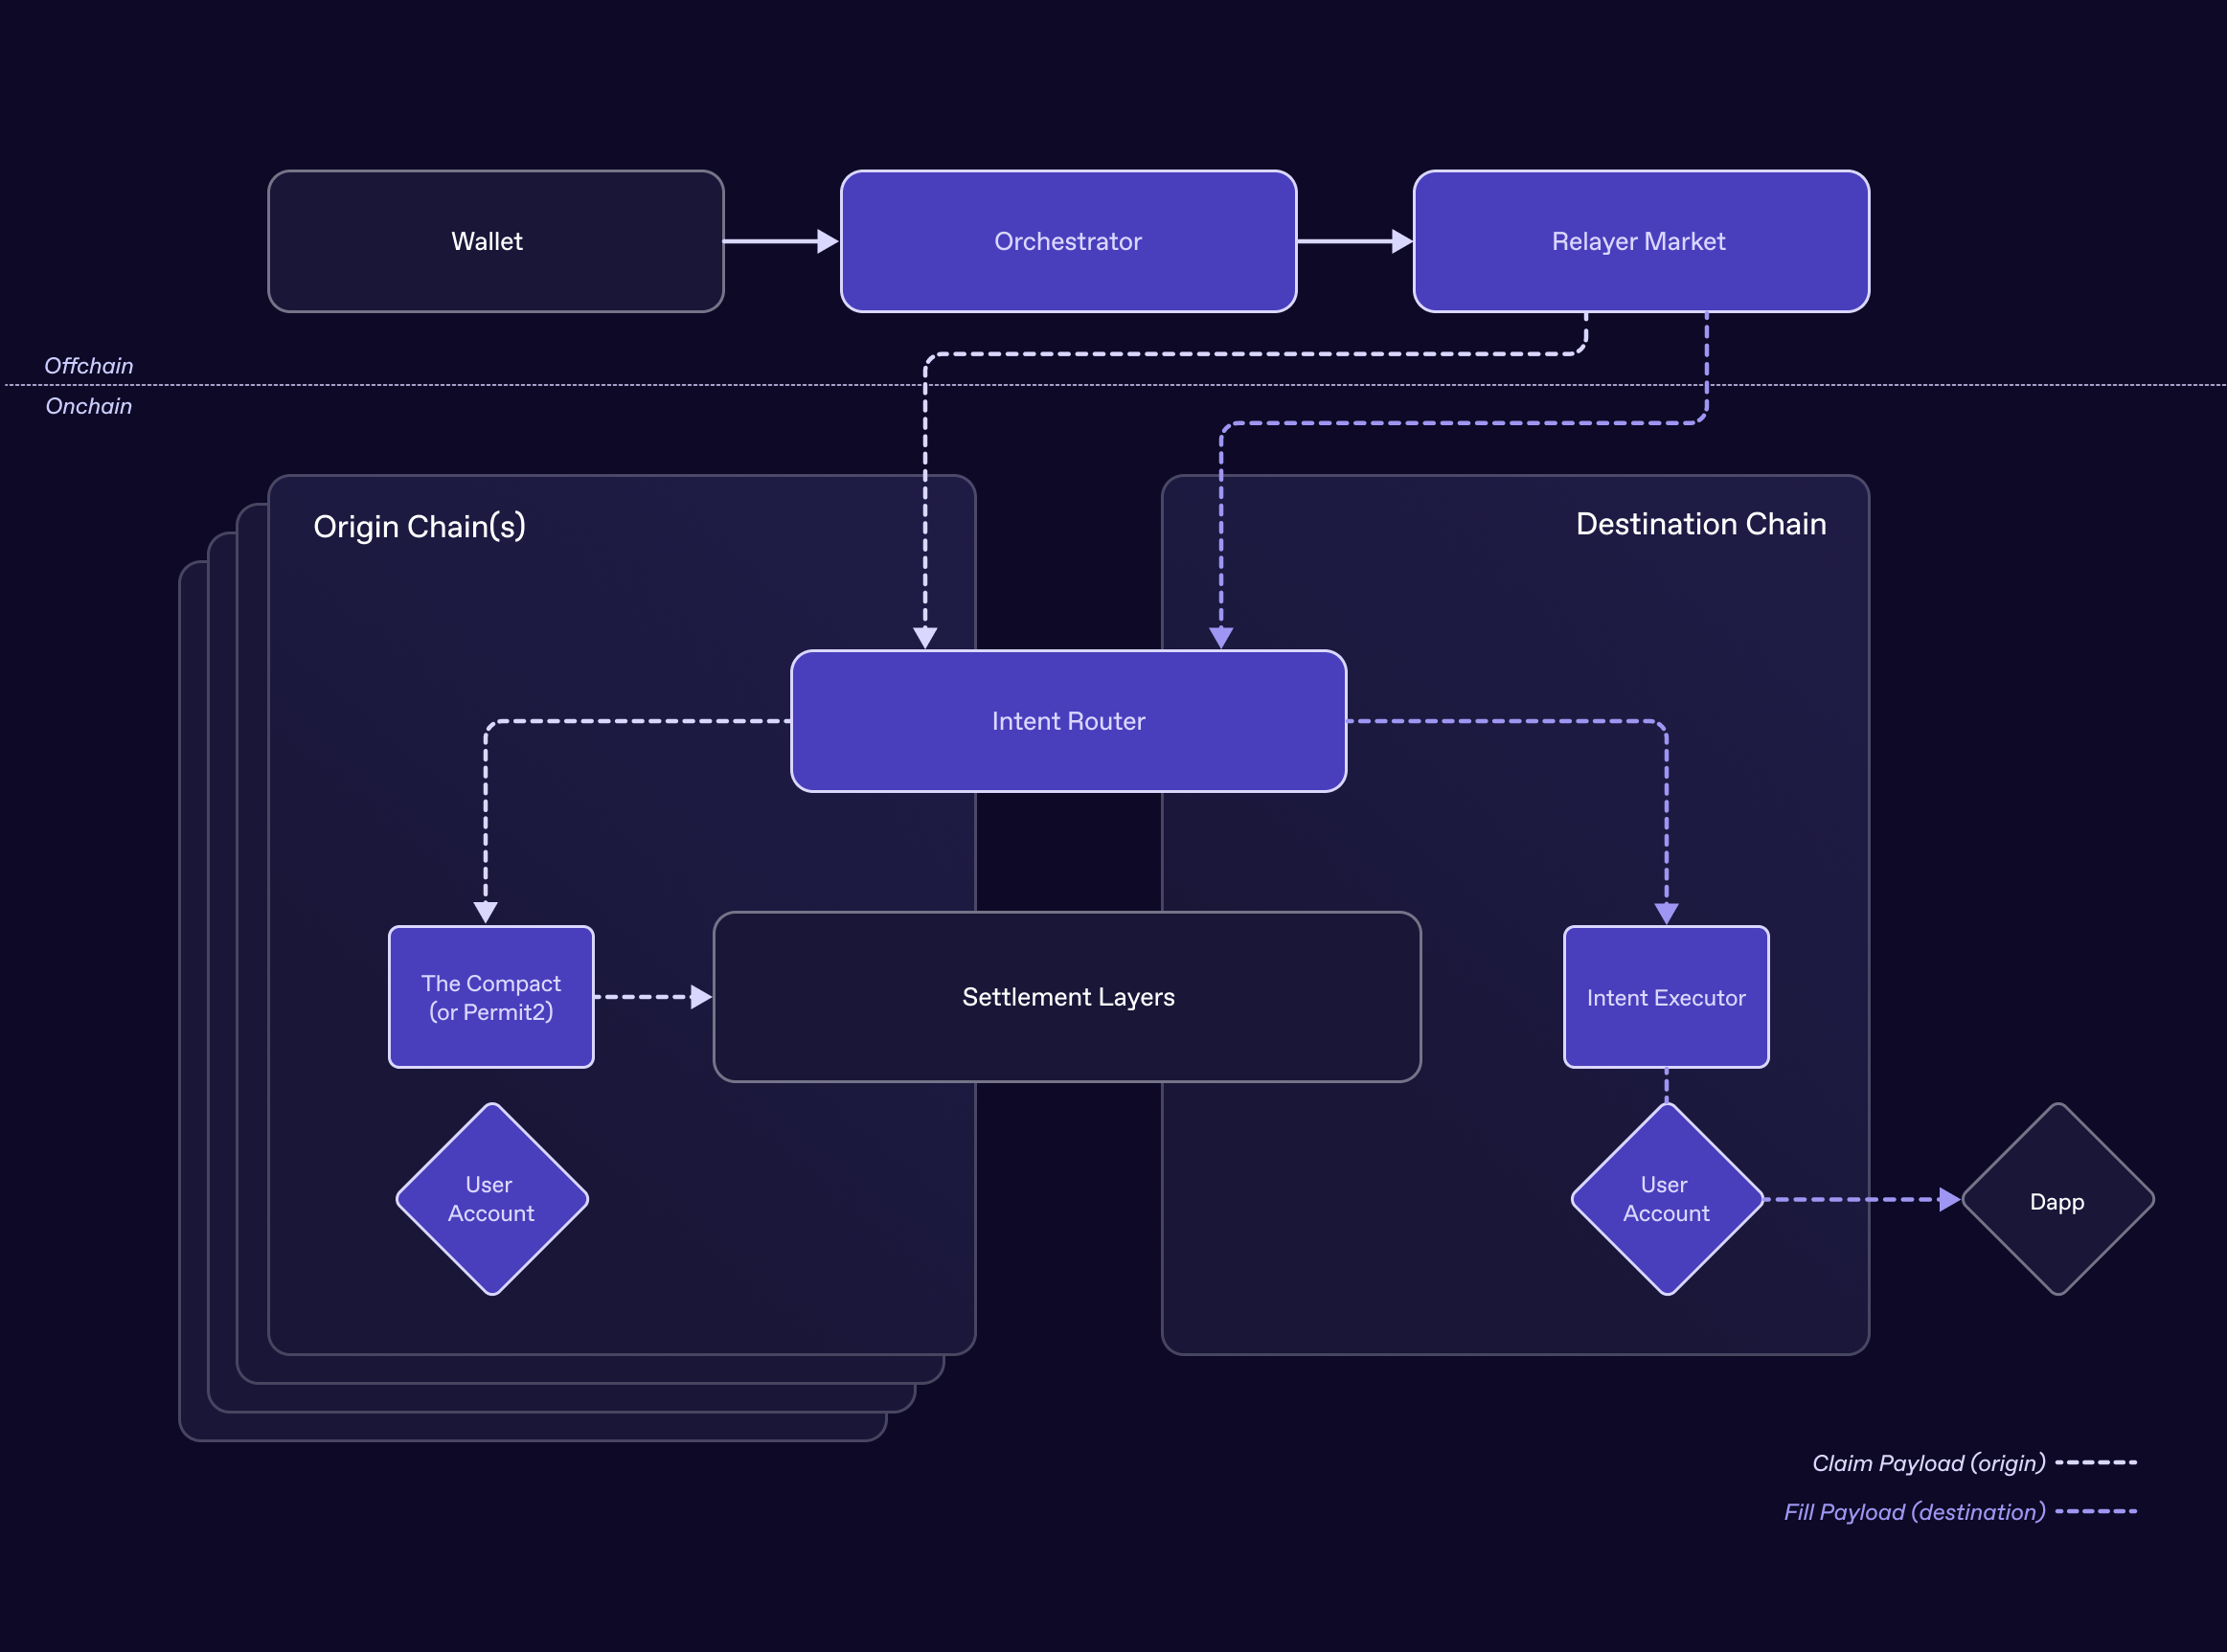Click User Account diamond in Destination Chain
Image resolution: width=2227 pixels, height=1652 pixels.
point(1666,1199)
